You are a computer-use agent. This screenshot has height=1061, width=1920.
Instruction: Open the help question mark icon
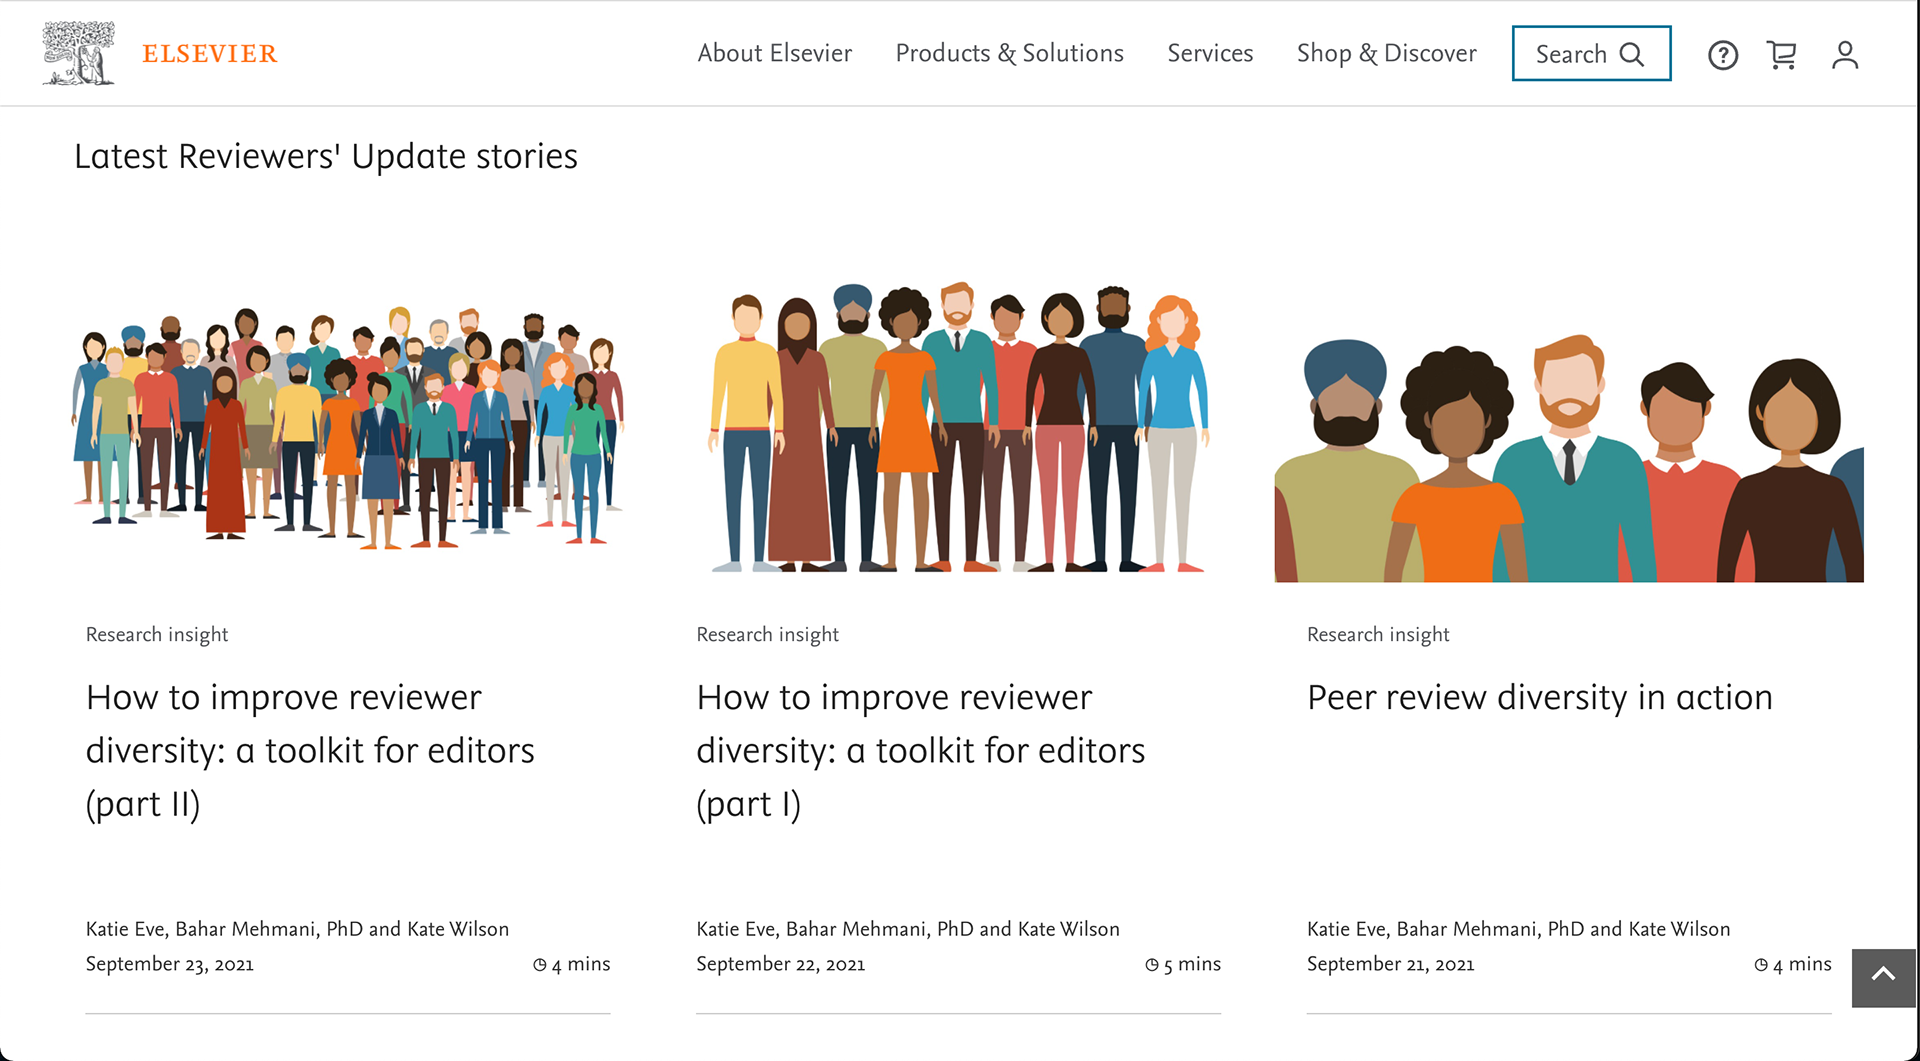[1722, 55]
